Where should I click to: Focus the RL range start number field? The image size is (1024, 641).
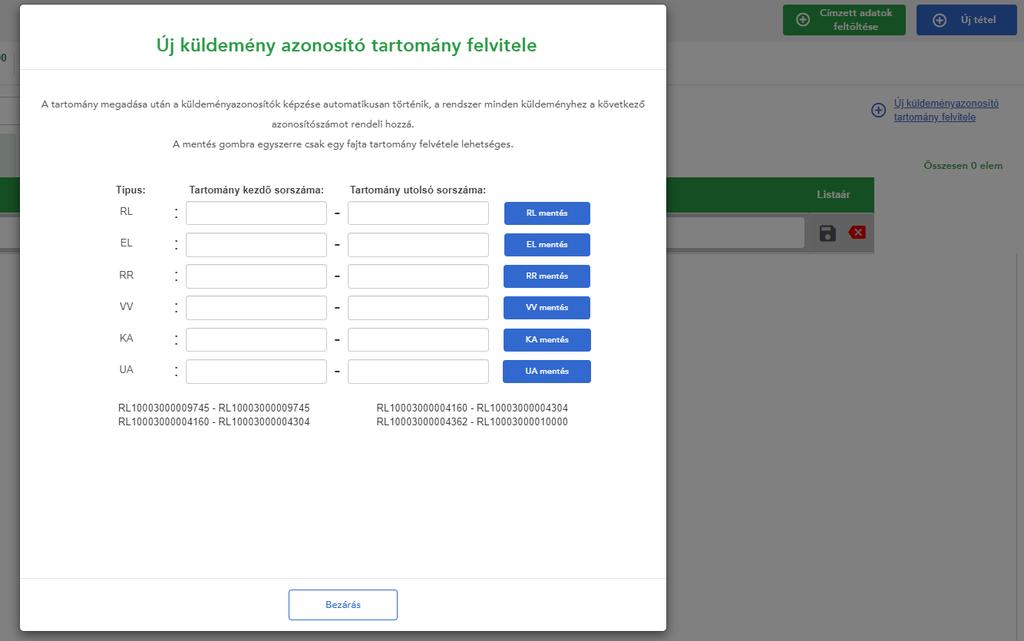coord(256,213)
